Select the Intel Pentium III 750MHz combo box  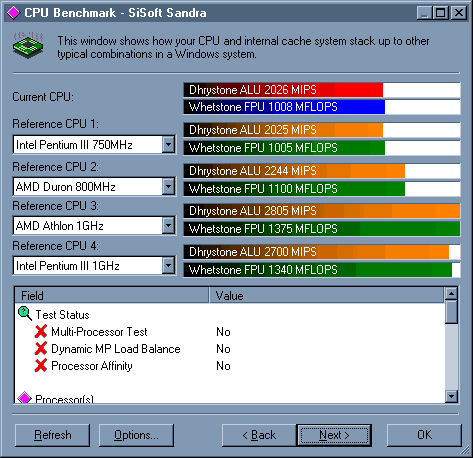click(94, 144)
